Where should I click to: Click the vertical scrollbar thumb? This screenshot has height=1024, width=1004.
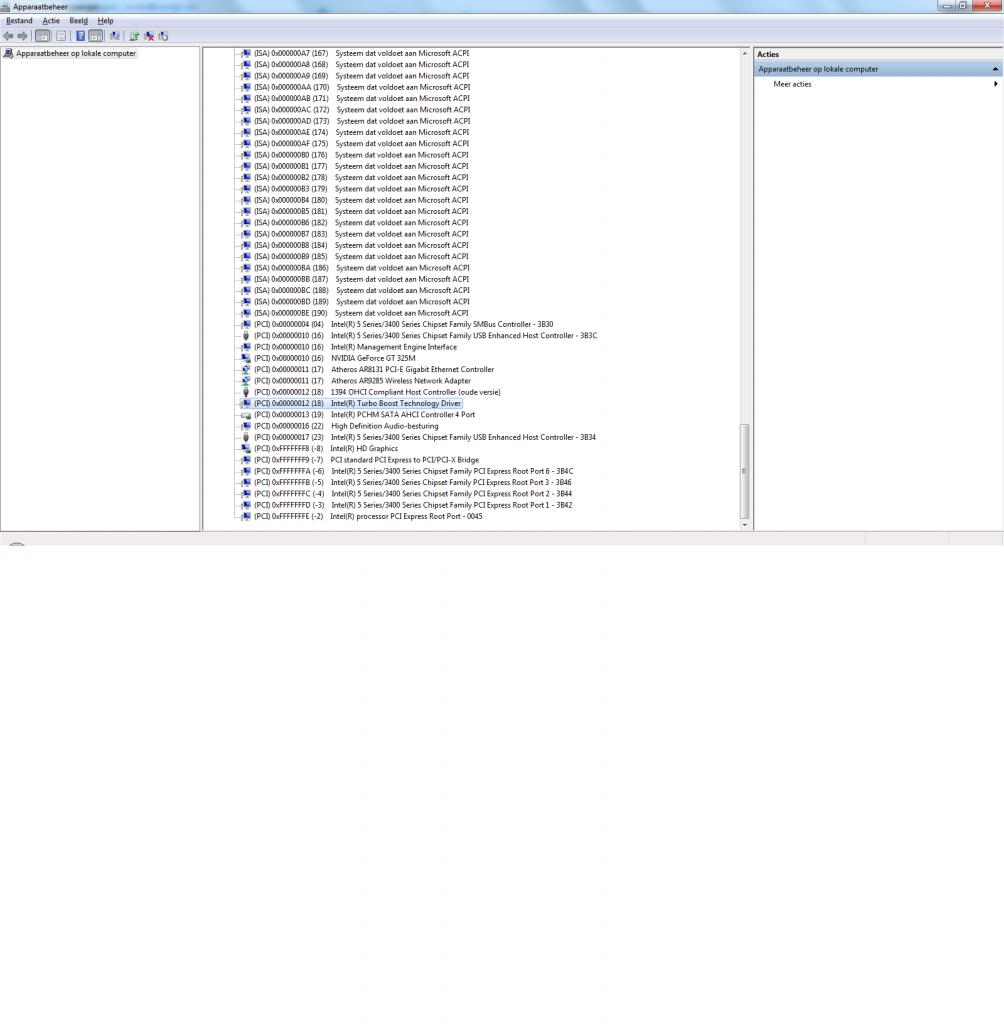[x=745, y=470]
